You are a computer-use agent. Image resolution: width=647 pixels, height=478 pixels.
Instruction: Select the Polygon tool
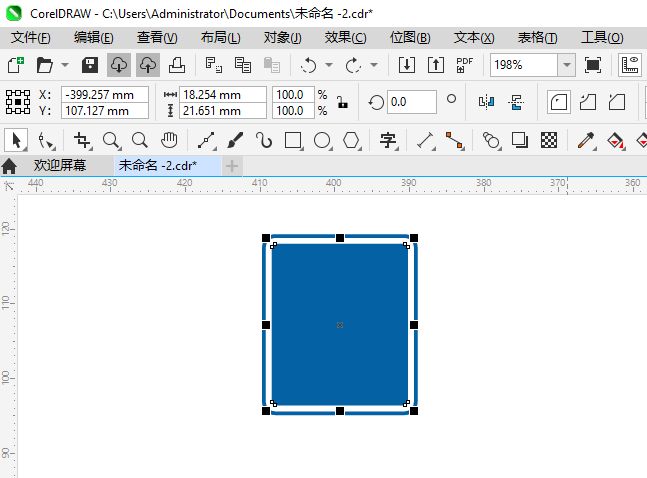(352, 140)
